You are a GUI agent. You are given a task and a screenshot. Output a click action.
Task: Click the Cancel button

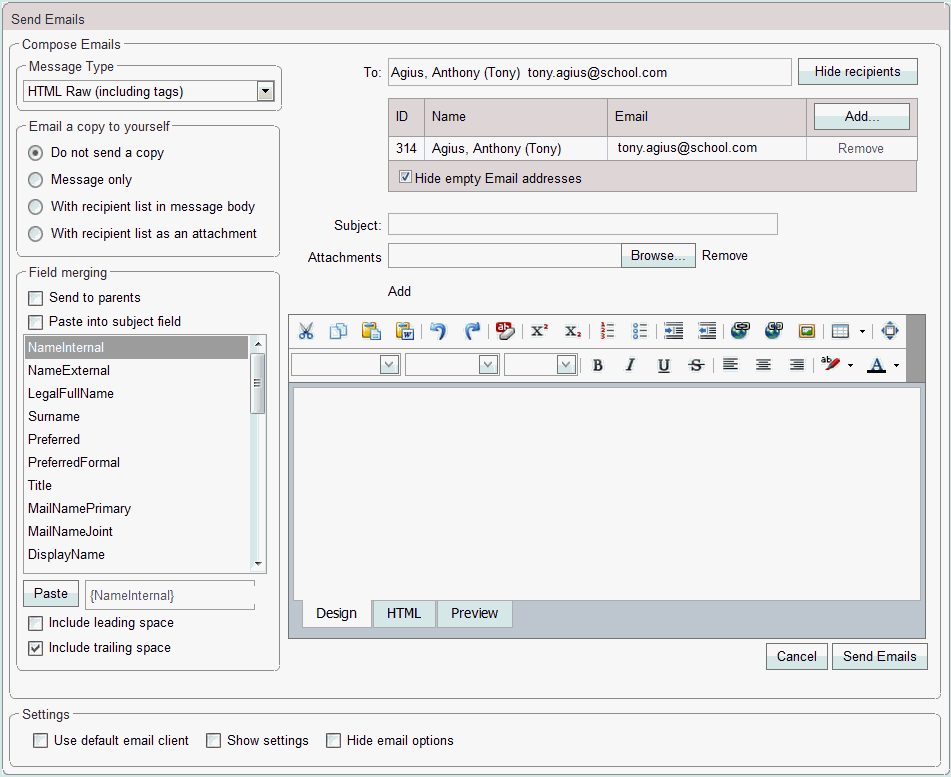(x=796, y=656)
